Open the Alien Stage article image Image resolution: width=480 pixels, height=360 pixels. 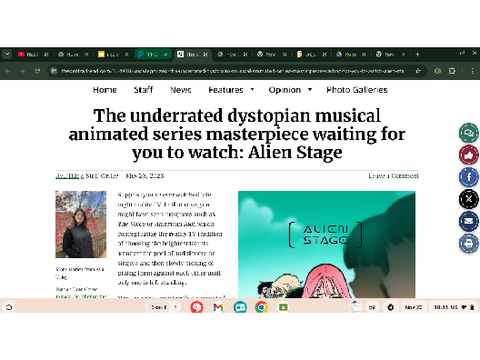click(326, 244)
